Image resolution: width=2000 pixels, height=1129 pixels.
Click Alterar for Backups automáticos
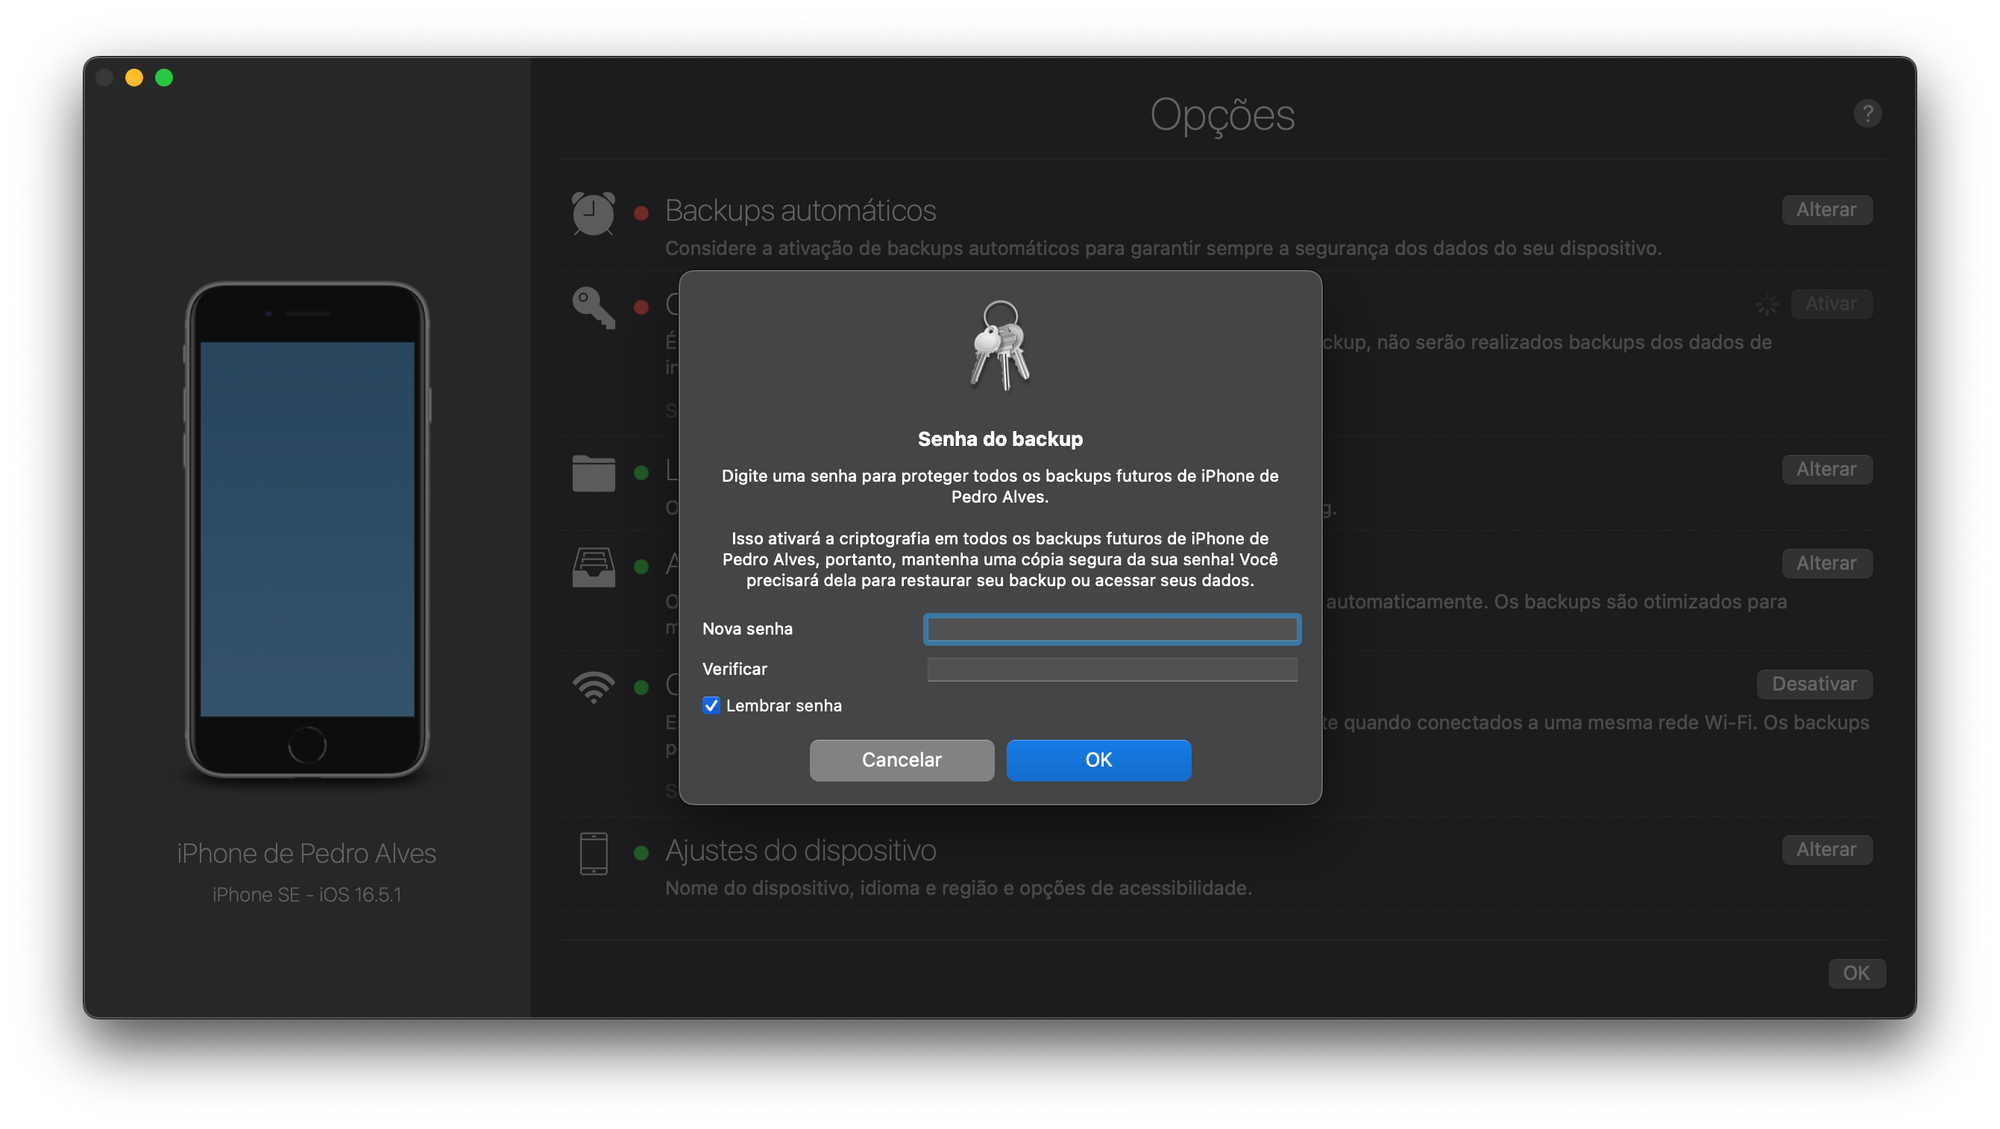pos(1826,210)
